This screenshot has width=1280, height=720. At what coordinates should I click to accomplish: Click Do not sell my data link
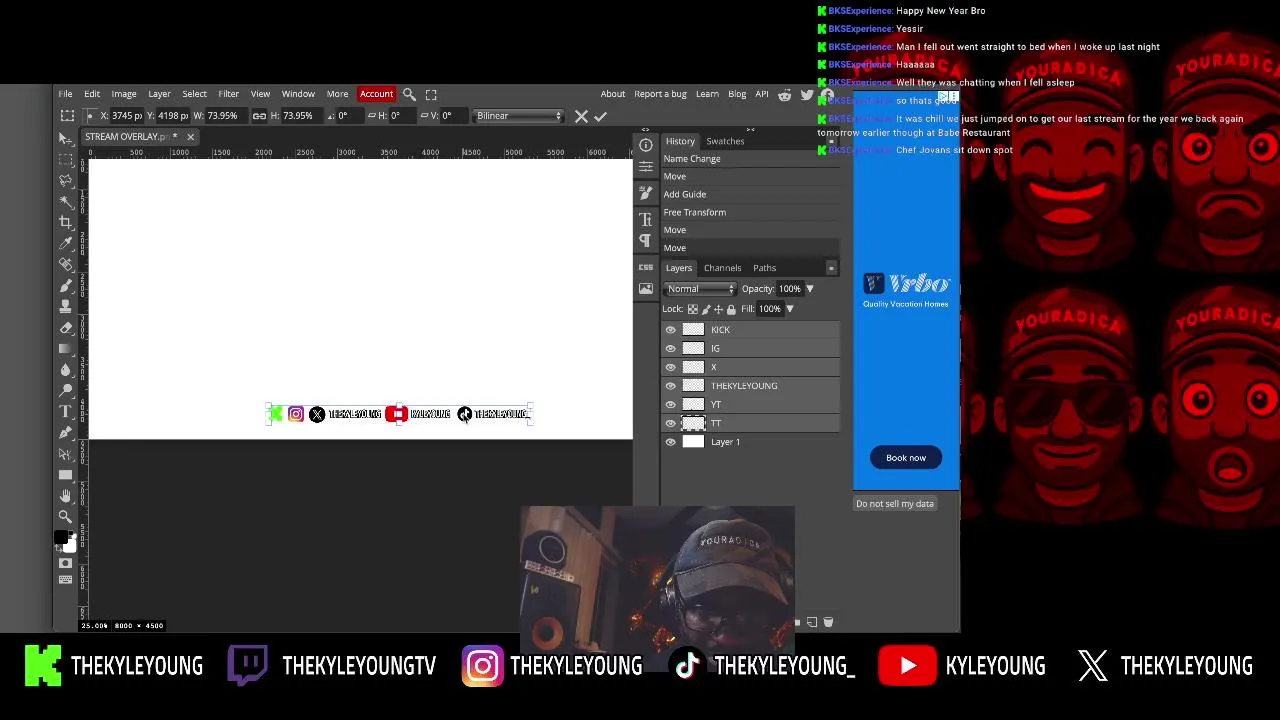pyautogui.click(x=895, y=504)
